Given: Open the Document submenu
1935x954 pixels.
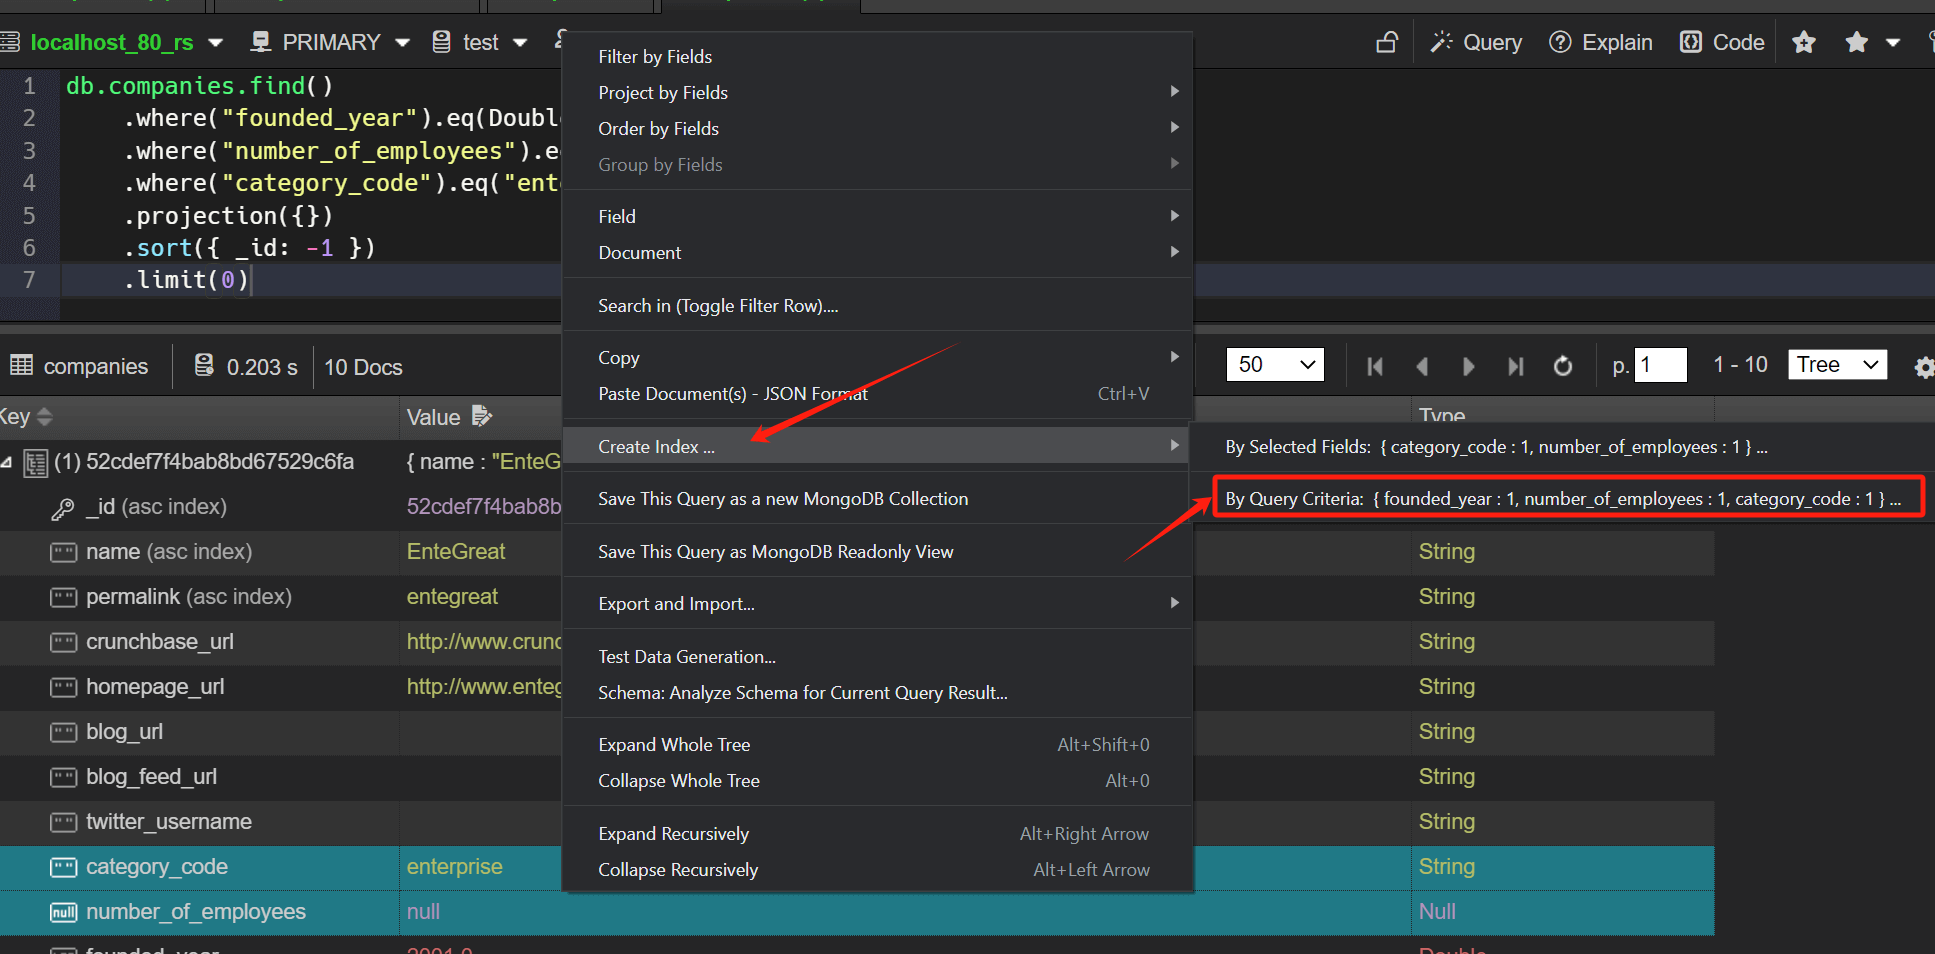Looking at the screenshot, I should click(878, 253).
